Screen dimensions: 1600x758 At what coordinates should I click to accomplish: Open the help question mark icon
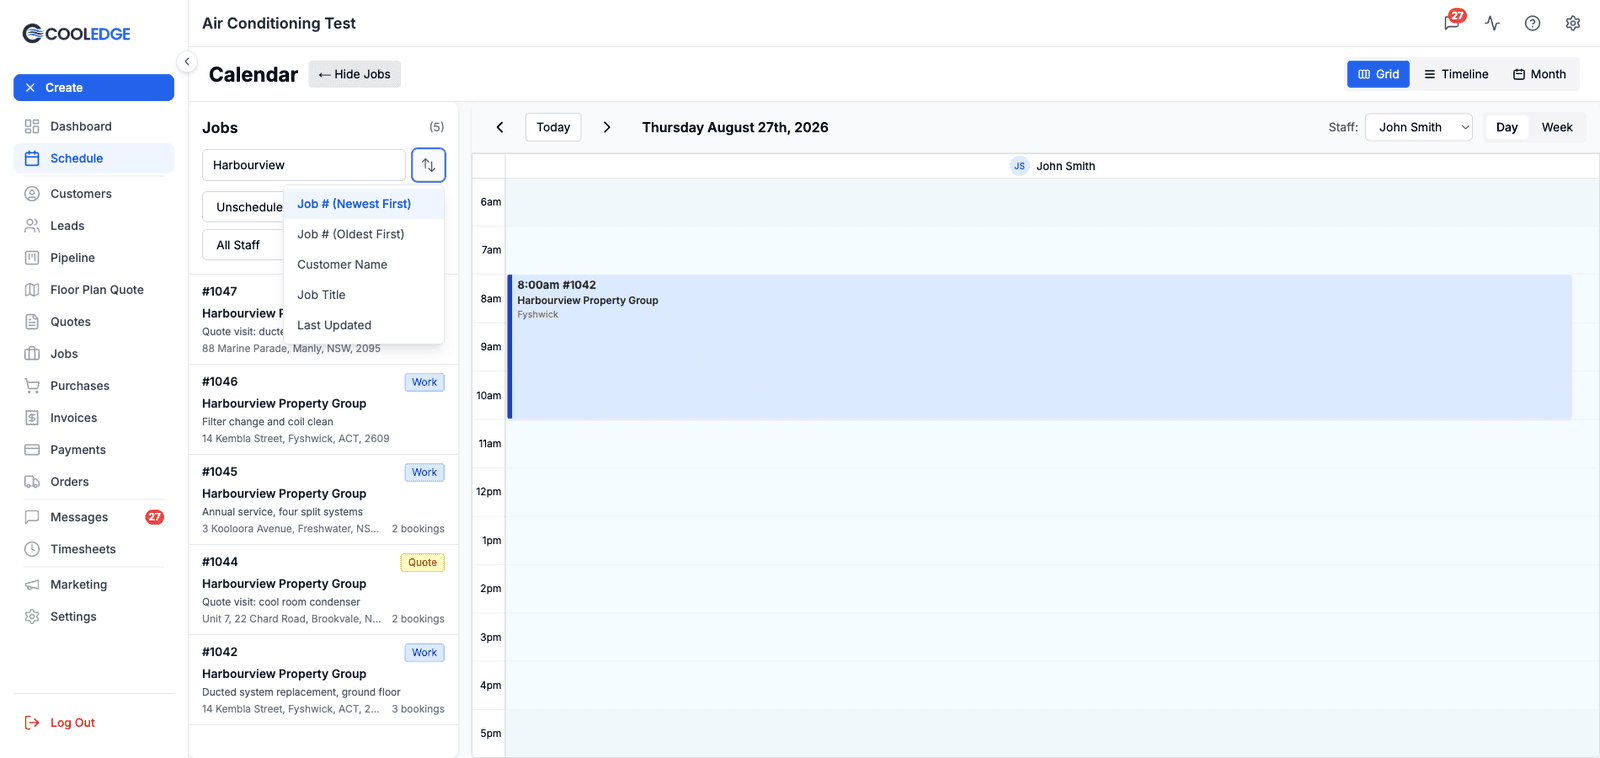[x=1532, y=23]
